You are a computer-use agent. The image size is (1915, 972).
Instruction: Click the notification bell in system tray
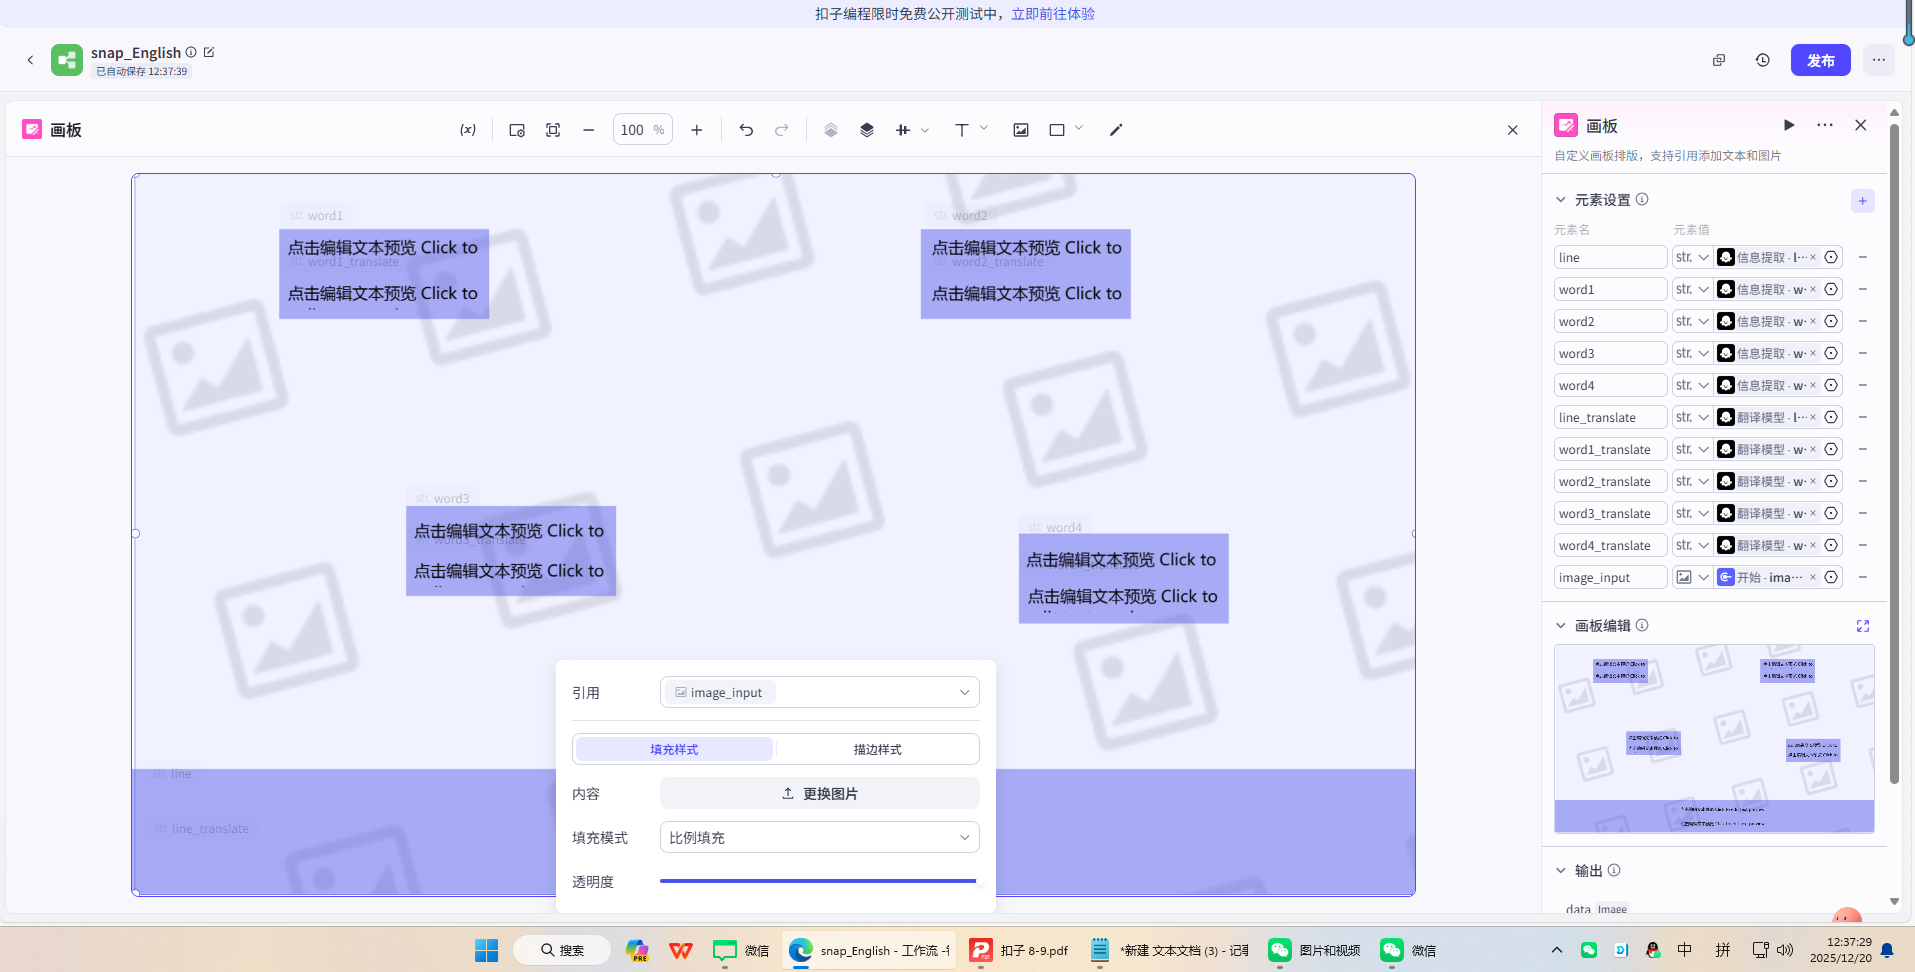(x=1887, y=950)
